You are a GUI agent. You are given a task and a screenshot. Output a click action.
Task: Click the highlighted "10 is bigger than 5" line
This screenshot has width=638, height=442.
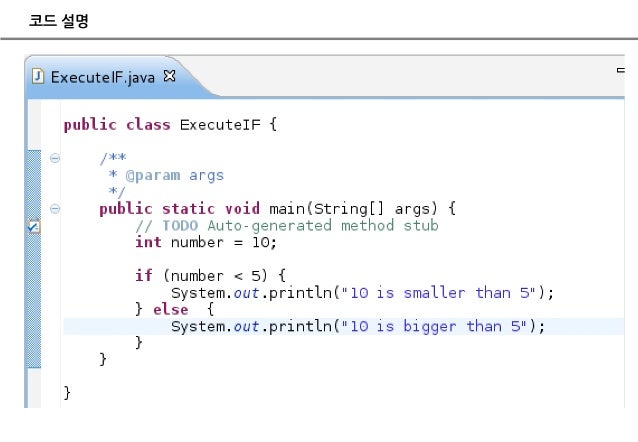tap(343, 326)
